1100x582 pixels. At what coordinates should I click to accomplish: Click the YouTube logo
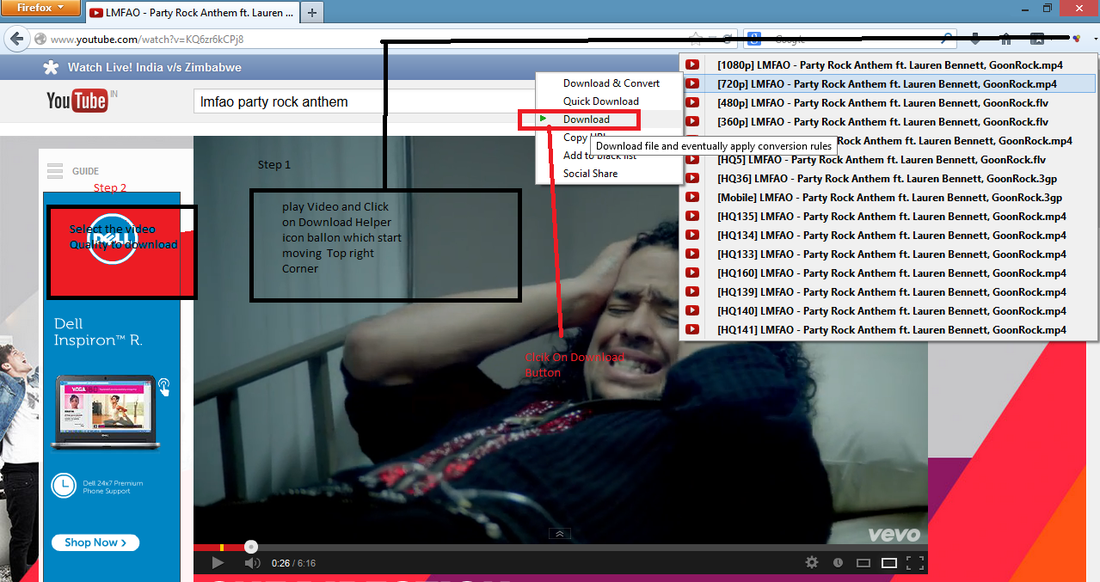pos(77,101)
